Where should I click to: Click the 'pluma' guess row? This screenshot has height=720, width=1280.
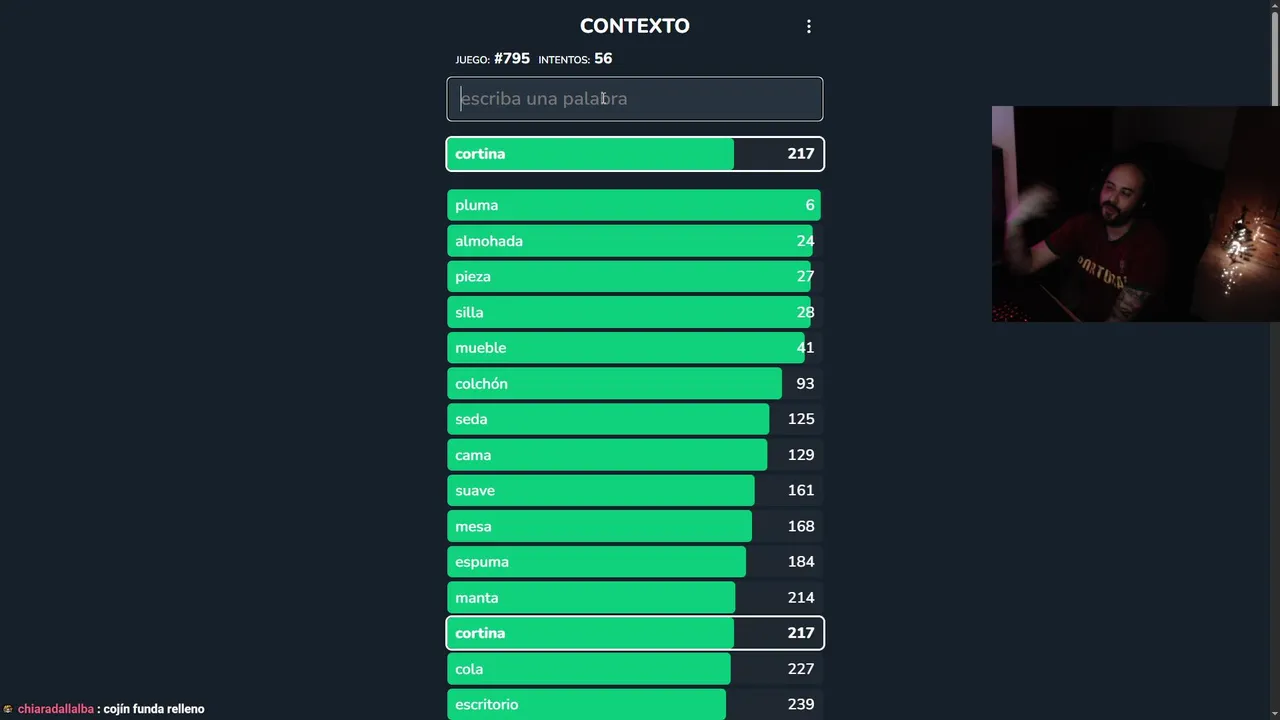tap(634, 205)
